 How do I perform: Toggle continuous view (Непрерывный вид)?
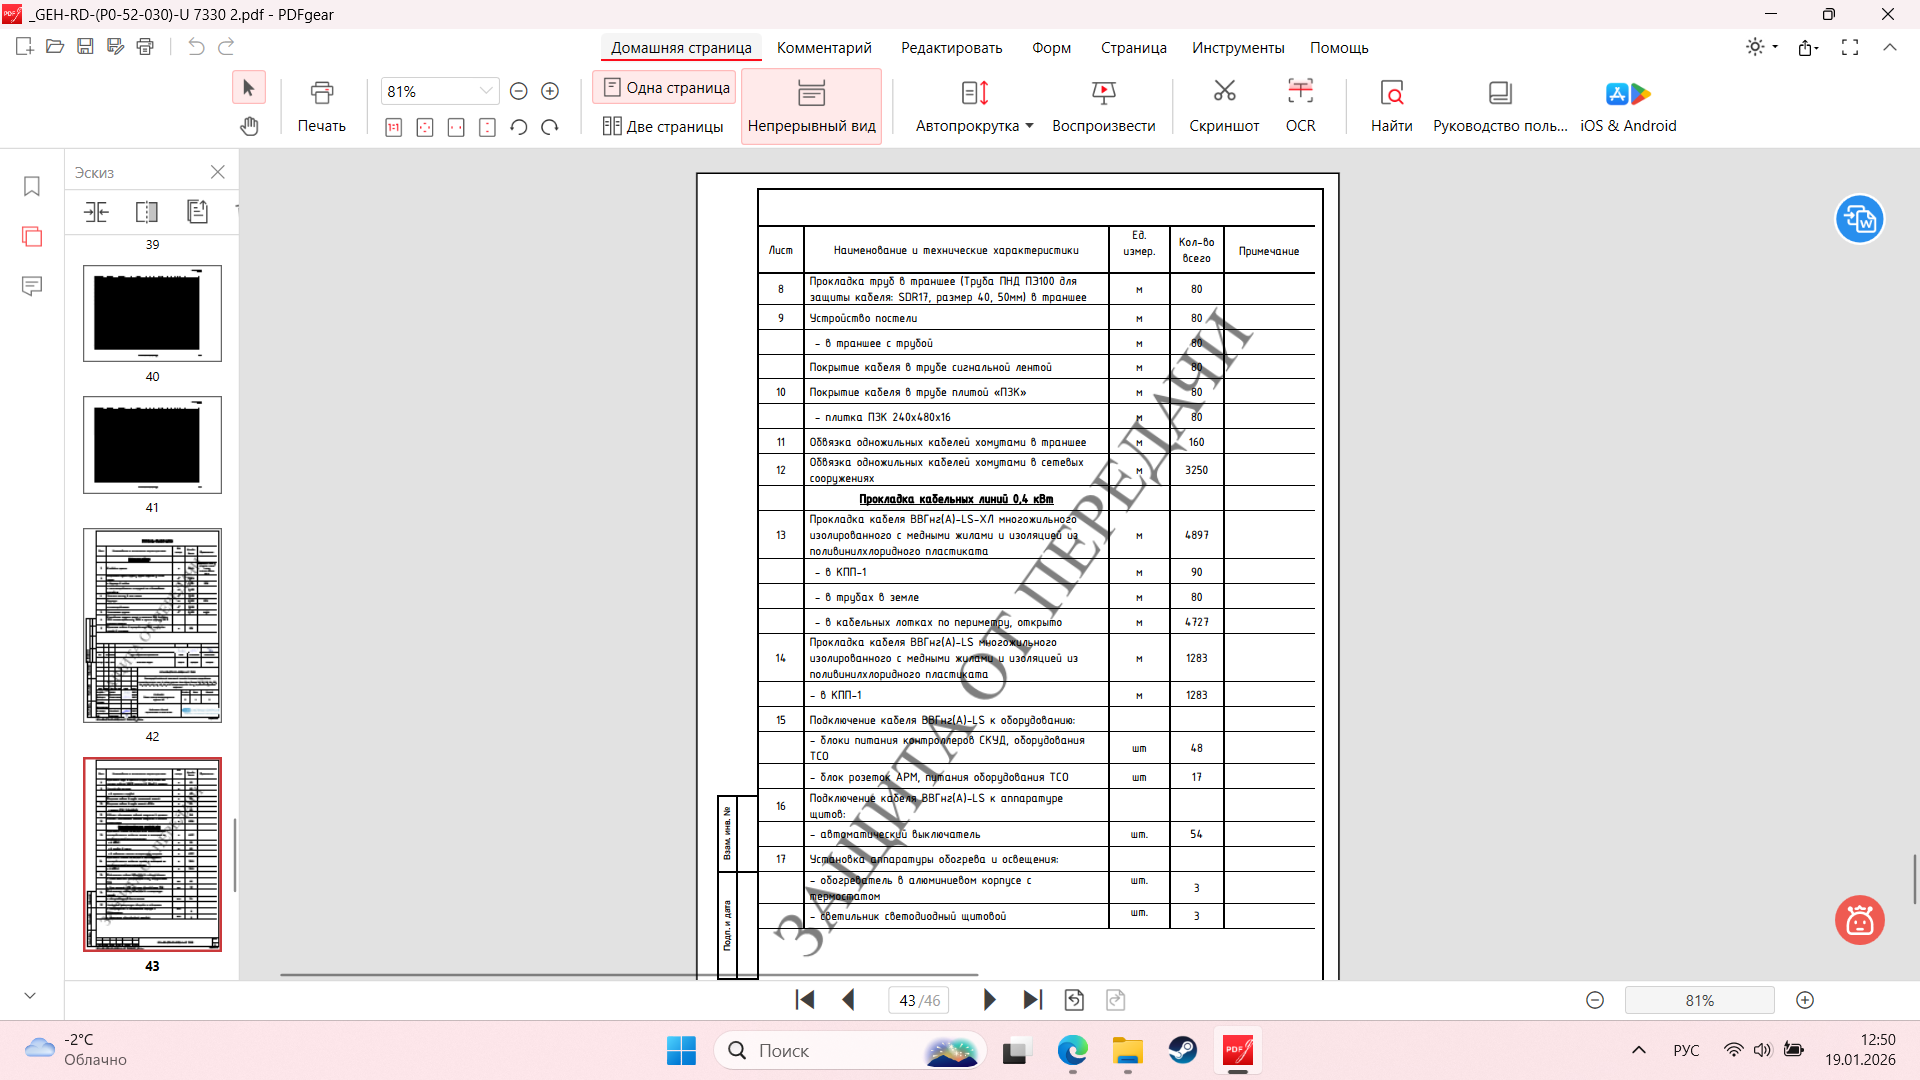coord(811,106)
